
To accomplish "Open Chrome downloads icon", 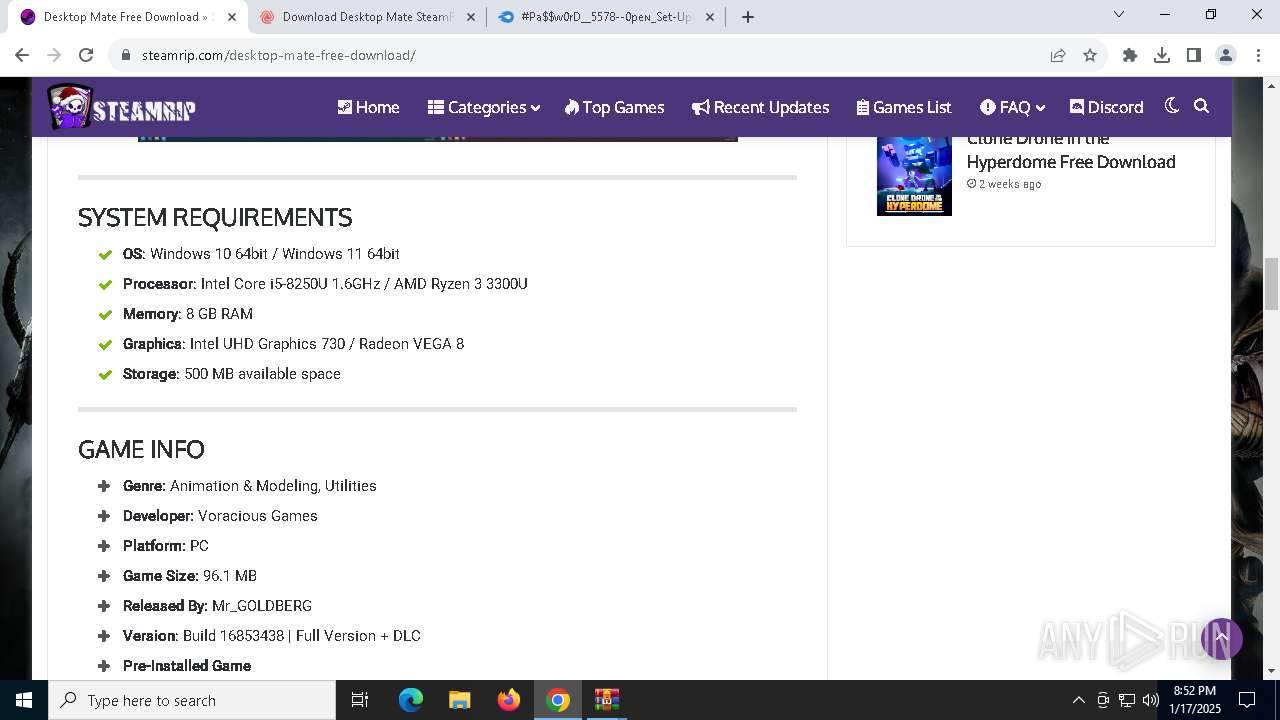I will (1162, 55).
